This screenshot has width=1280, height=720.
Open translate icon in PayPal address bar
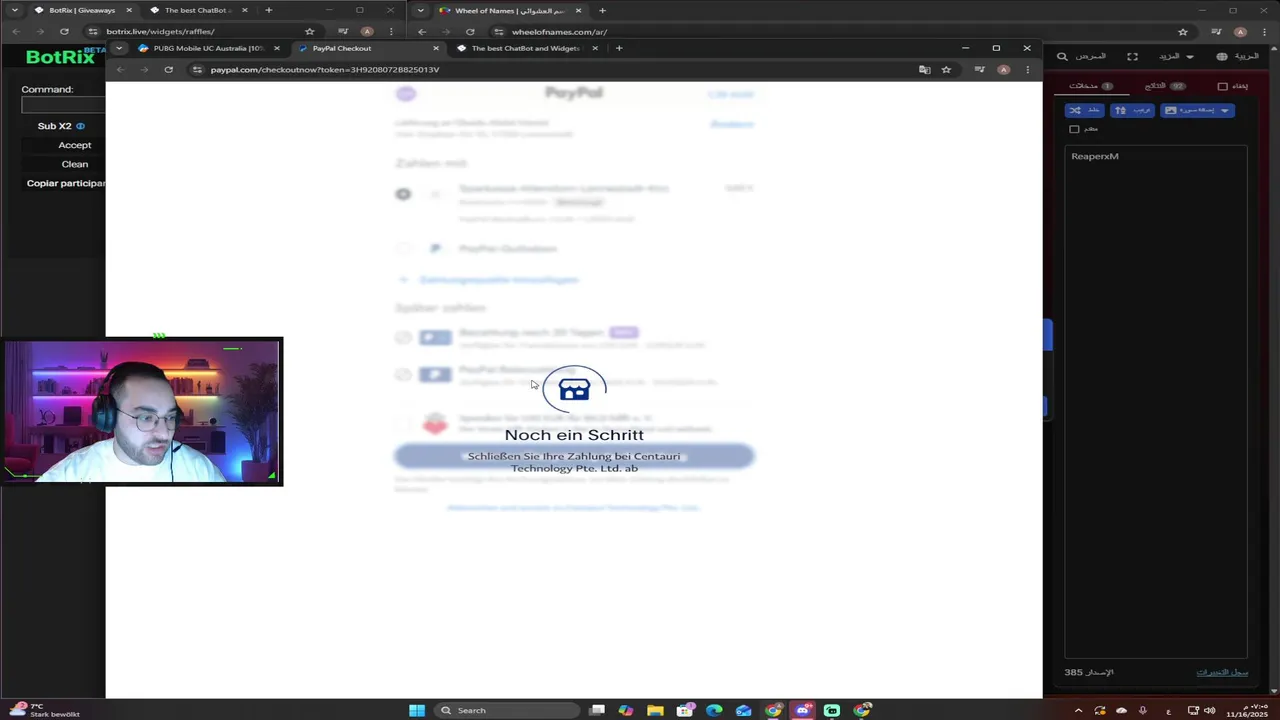[x=924, y=69]
